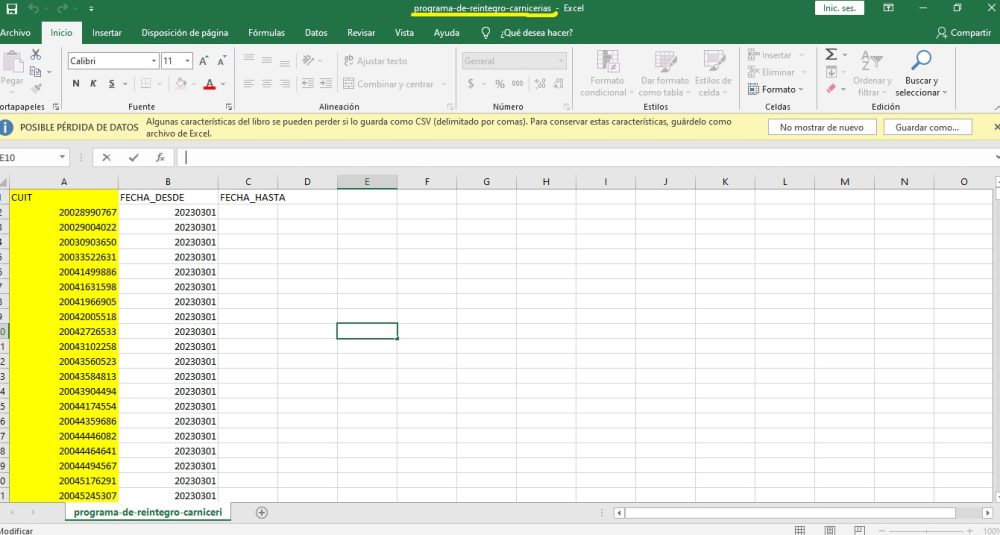Click the insert function fx icon
The width and height of the screenshot is (1000, 535).
click(159, 157)
